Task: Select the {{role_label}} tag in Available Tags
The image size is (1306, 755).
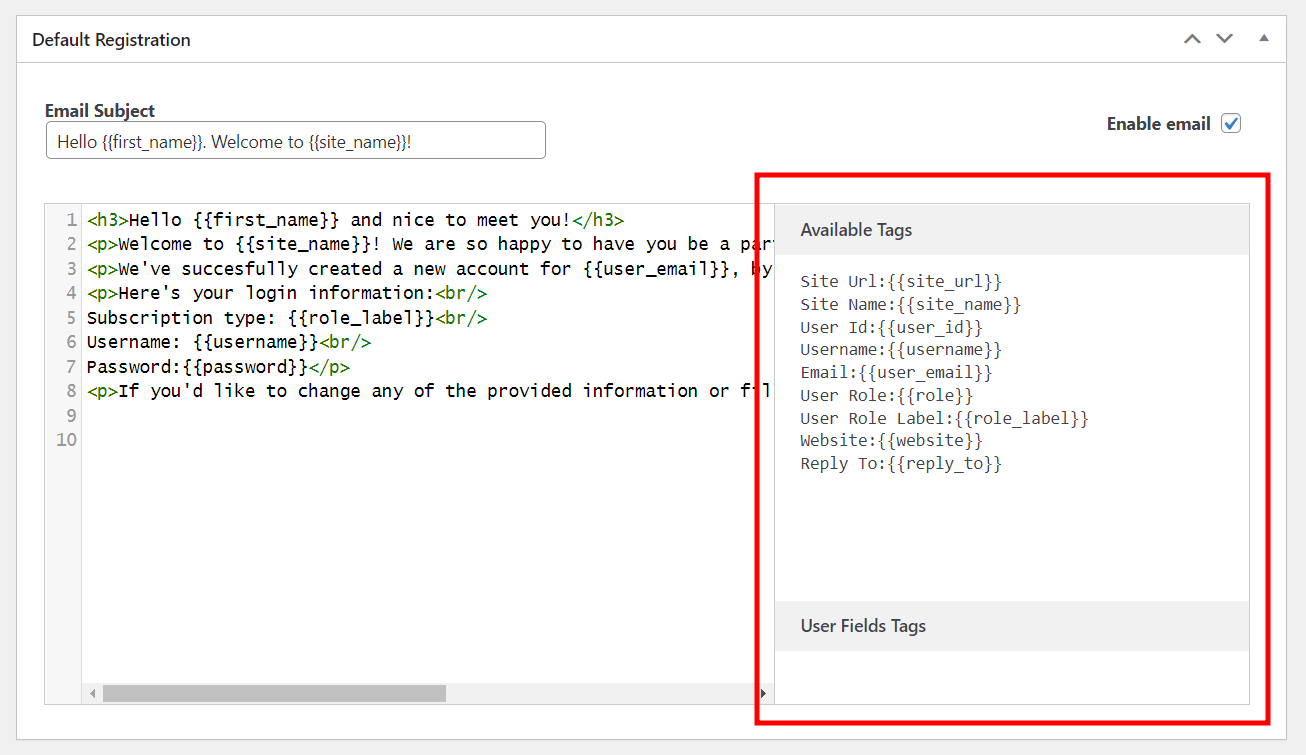Action: click(x=1021, y=418)
